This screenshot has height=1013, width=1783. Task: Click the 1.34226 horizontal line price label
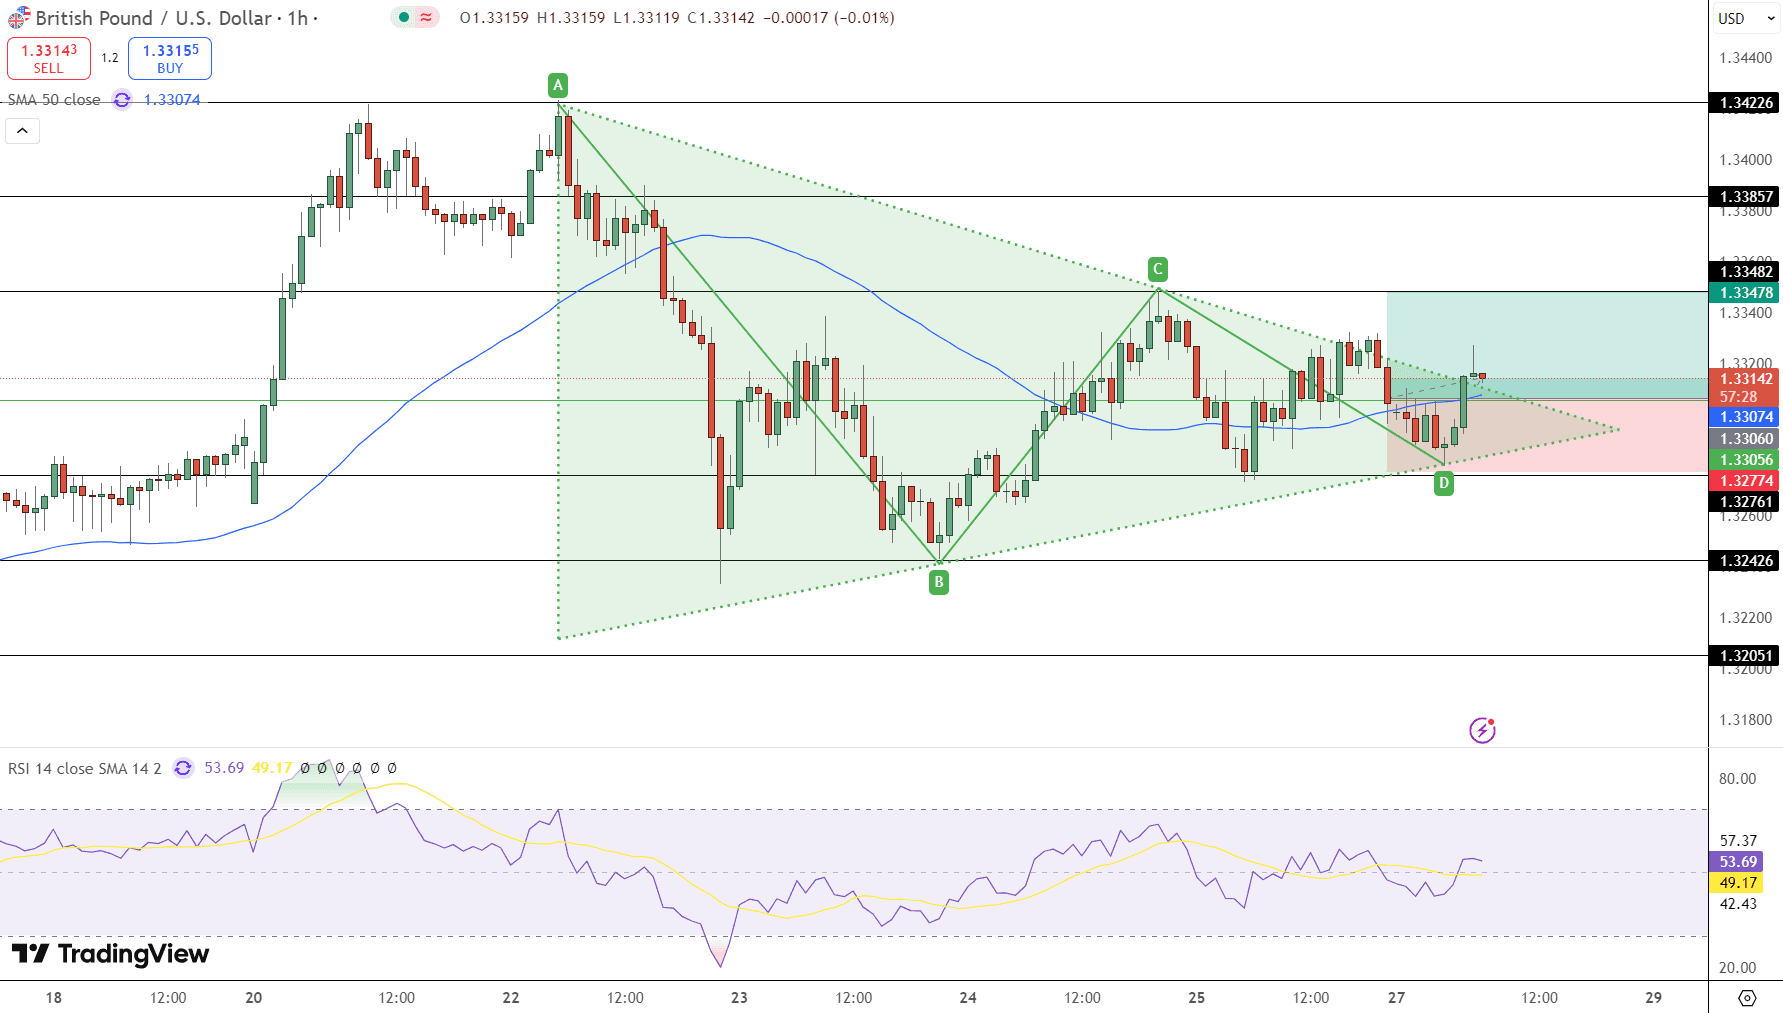click(1746, 103)
